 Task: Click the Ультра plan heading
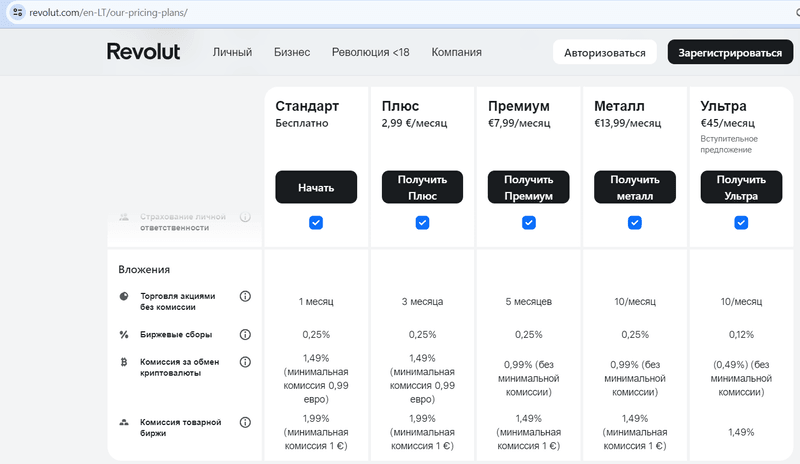click(x=723, y=106)
